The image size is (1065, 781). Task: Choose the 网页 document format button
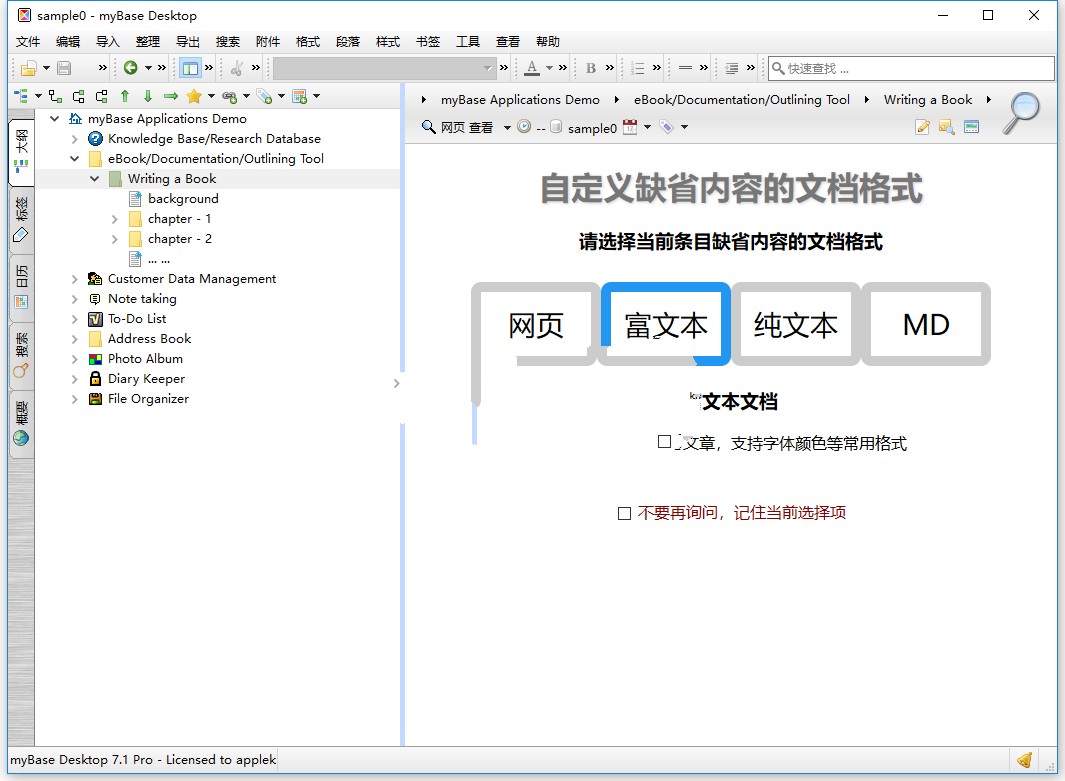(536, 324)
